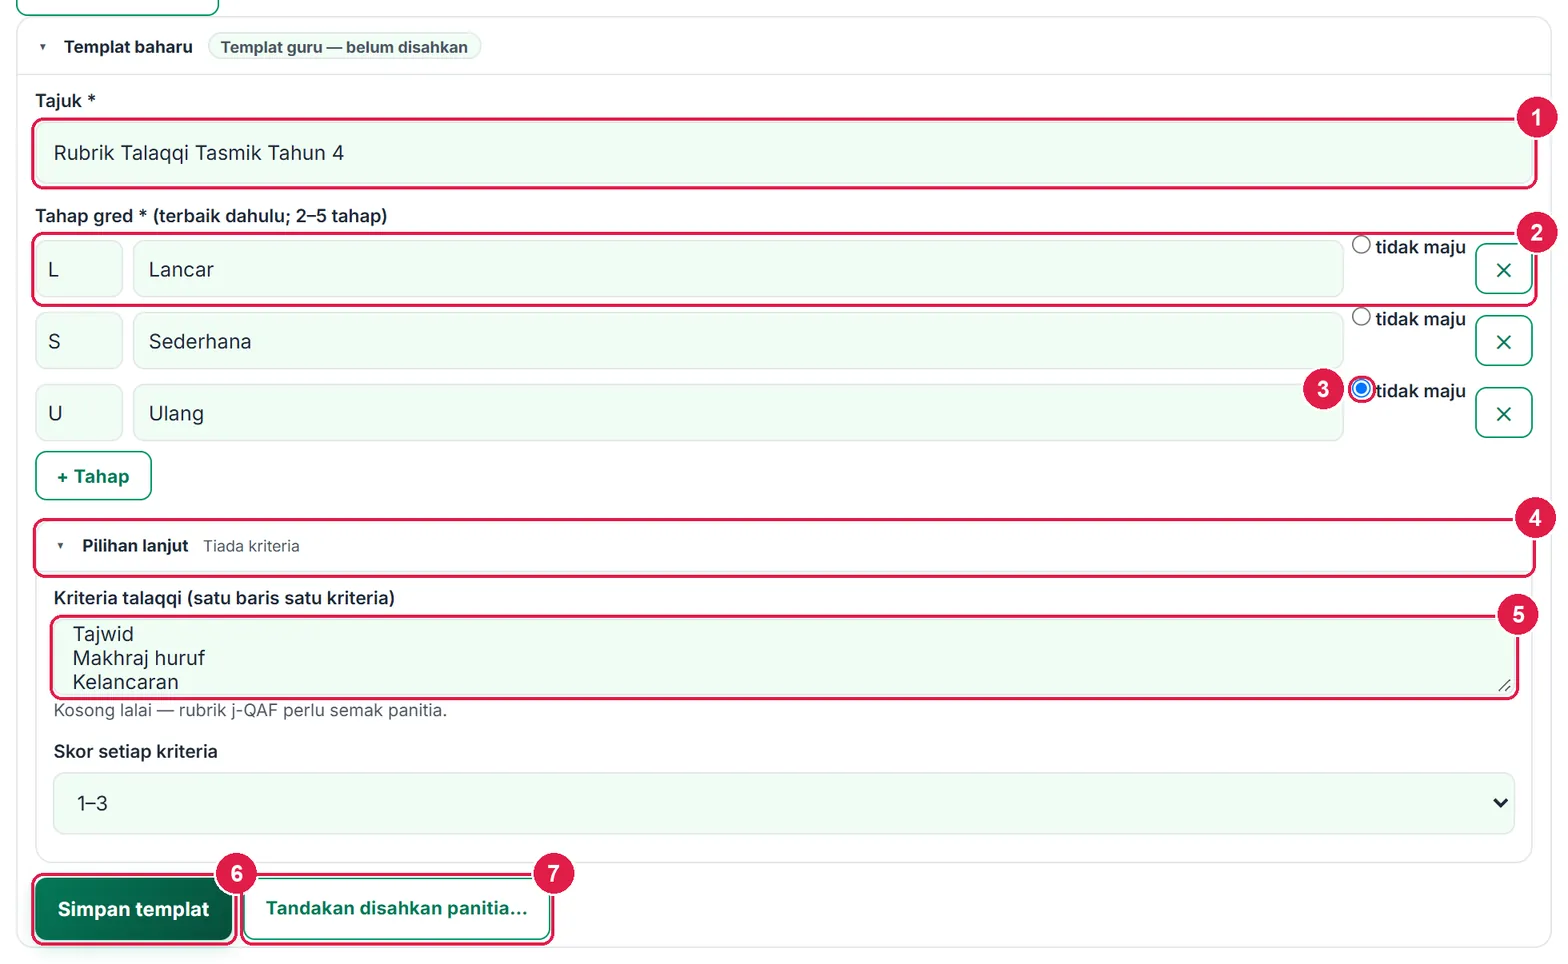This screenshot has height=964, width=1568.
Task: Edit the Lancar grade name field
Action: click(x=738, y=270)
